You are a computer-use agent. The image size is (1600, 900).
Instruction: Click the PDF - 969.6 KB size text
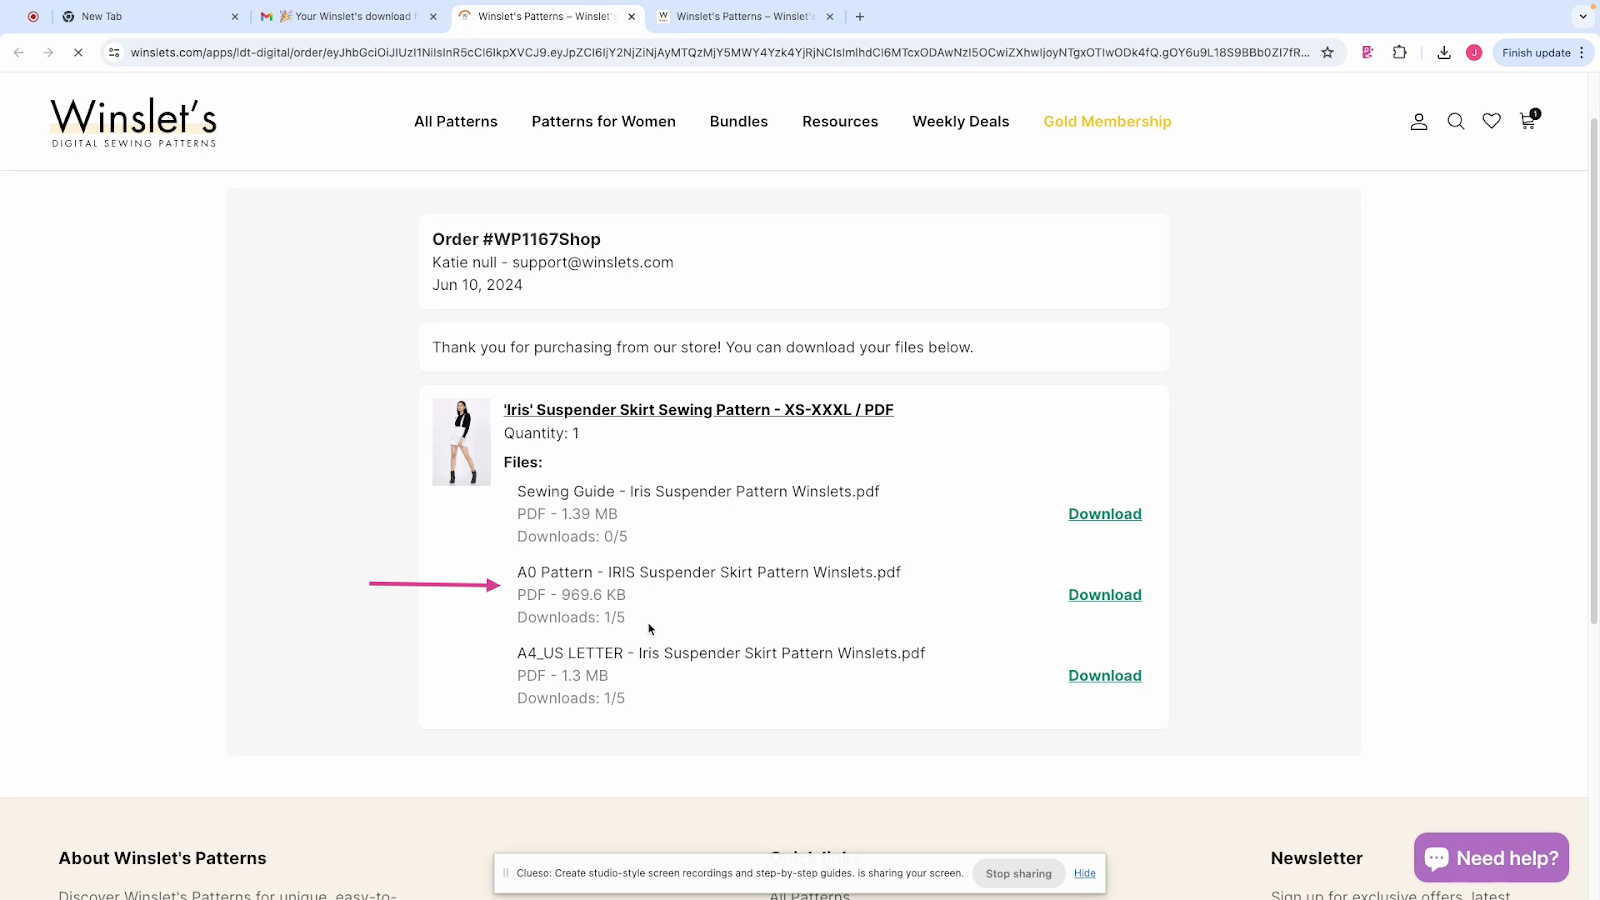571,595
